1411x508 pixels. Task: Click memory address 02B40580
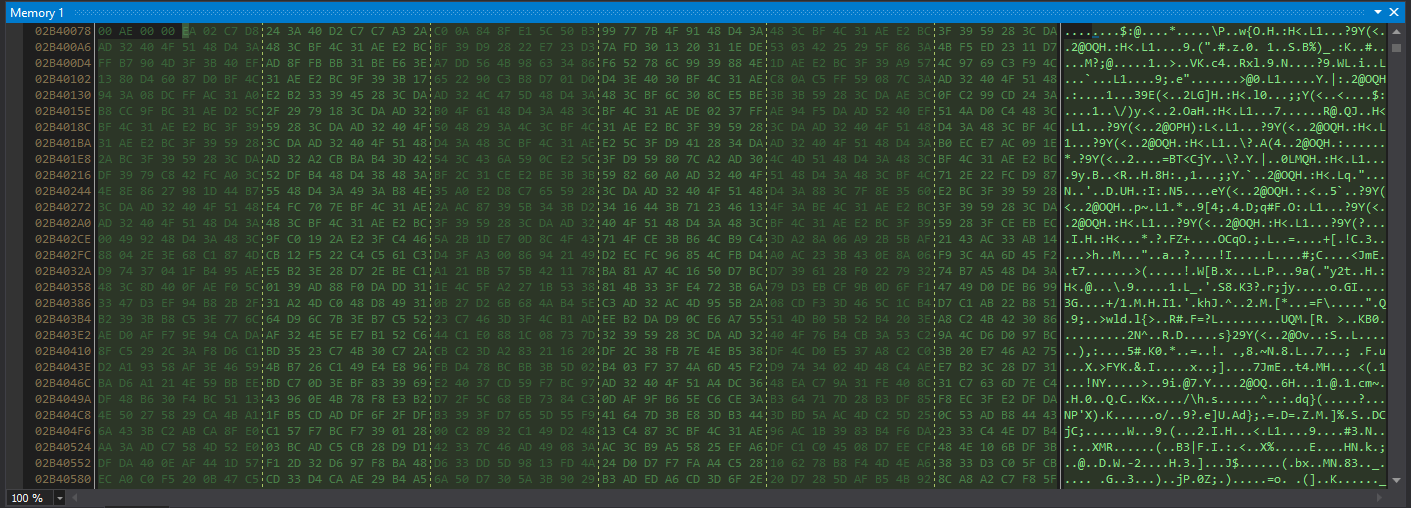63,480
